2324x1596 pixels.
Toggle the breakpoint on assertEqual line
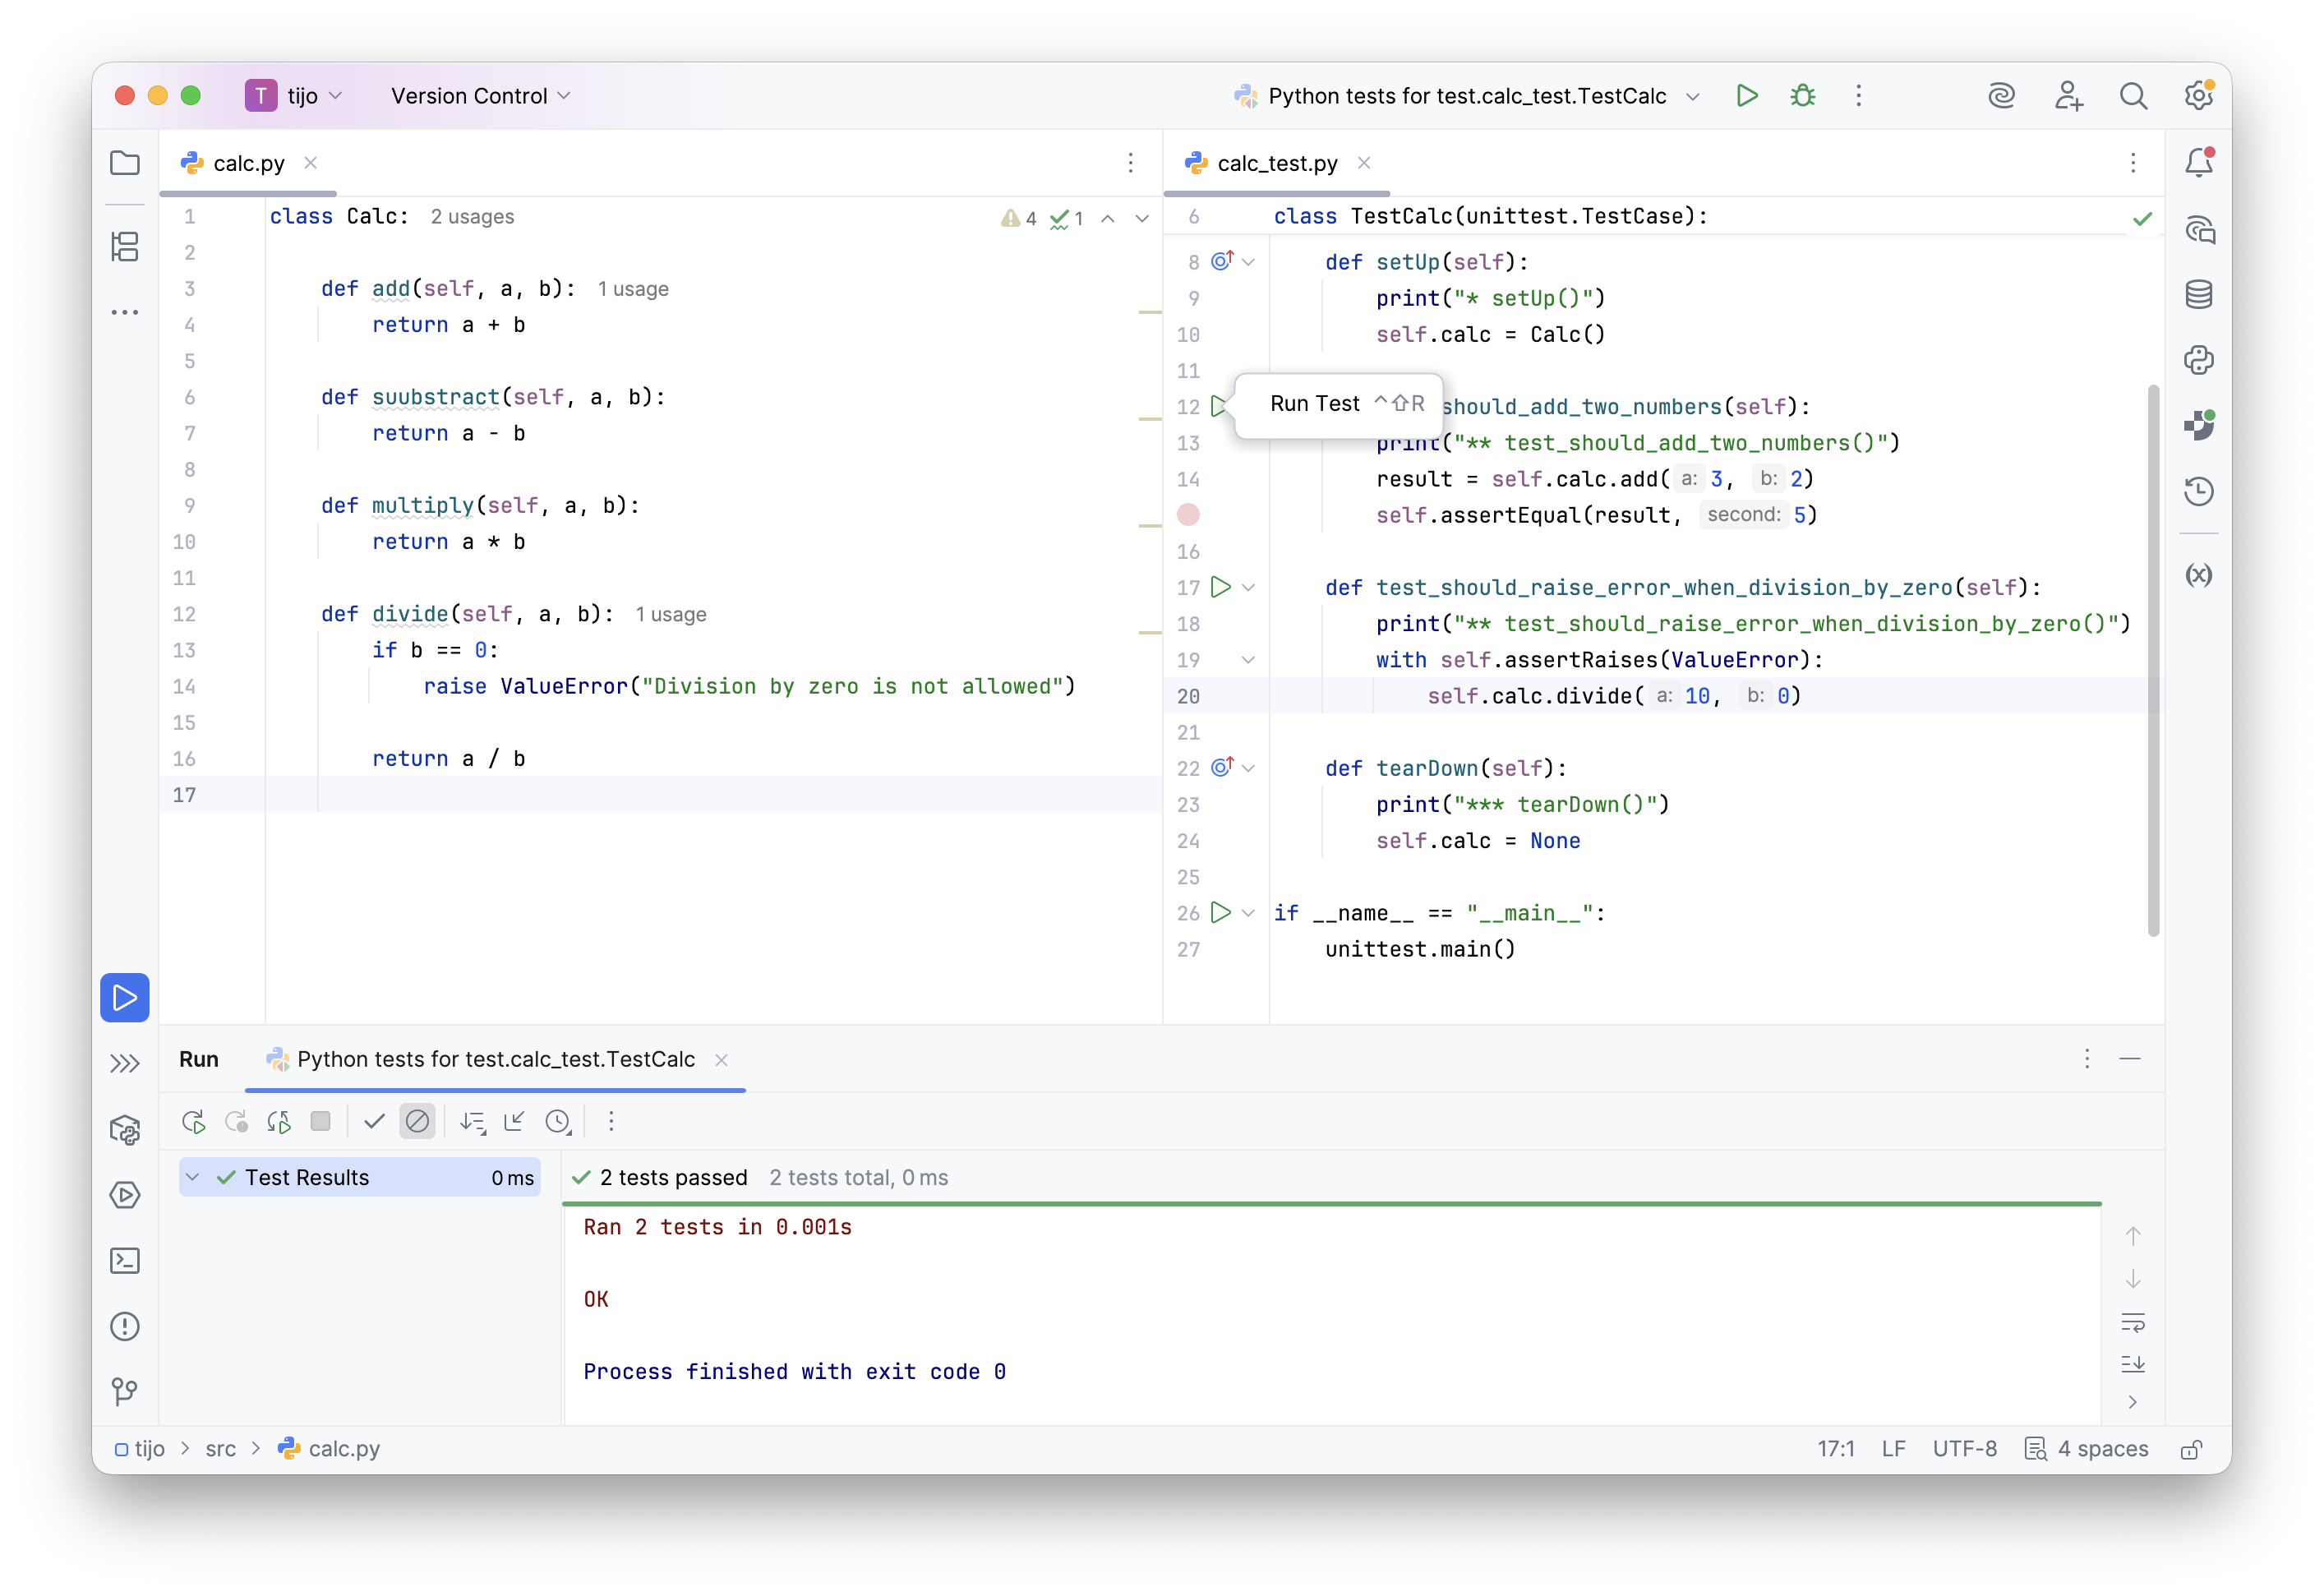coord(1188,515)
